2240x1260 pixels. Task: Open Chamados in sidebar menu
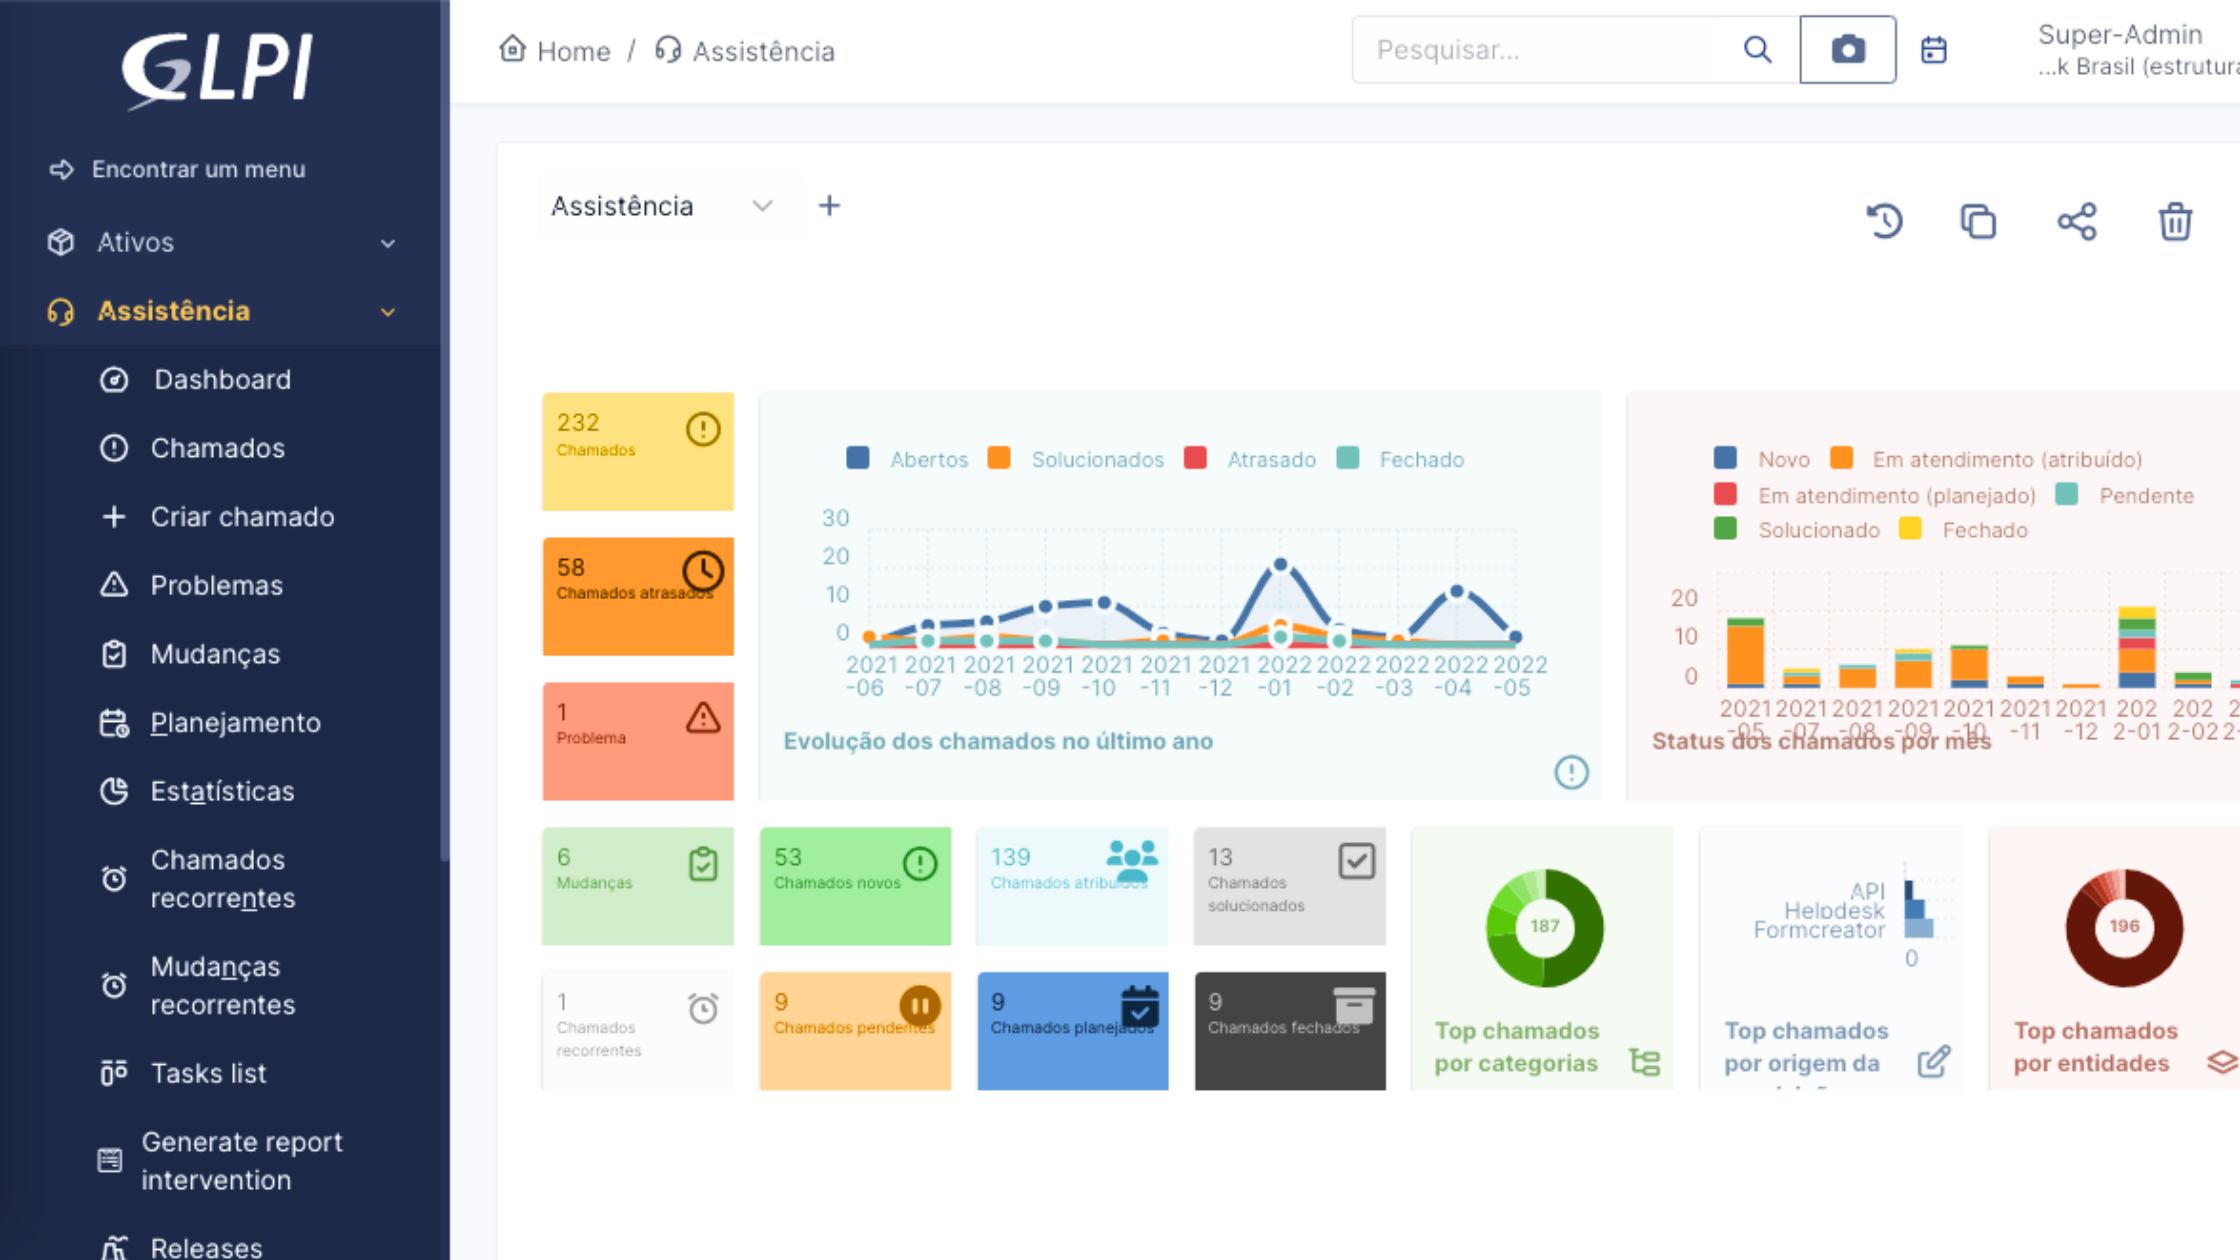tap(217, 448)
